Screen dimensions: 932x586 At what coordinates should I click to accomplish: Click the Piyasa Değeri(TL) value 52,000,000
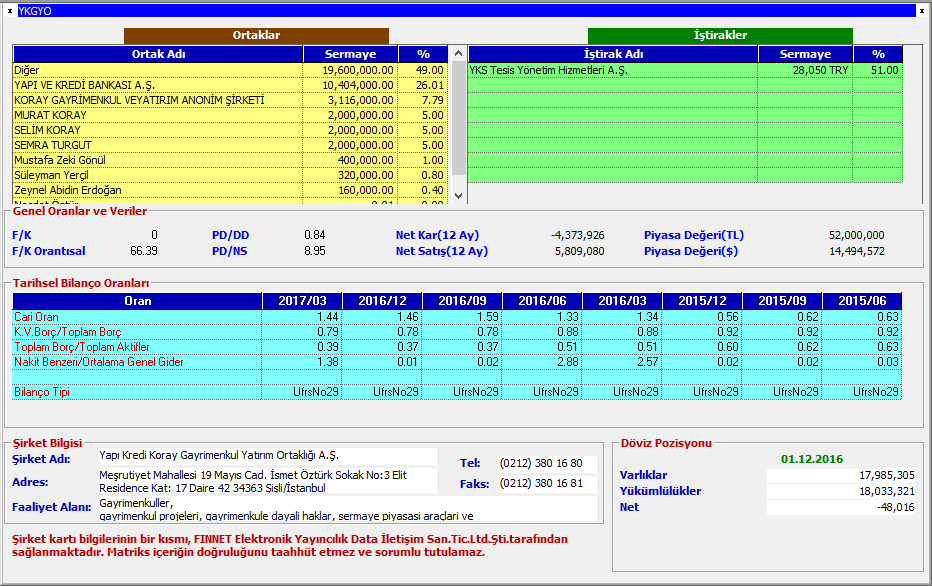pos(857,235)
